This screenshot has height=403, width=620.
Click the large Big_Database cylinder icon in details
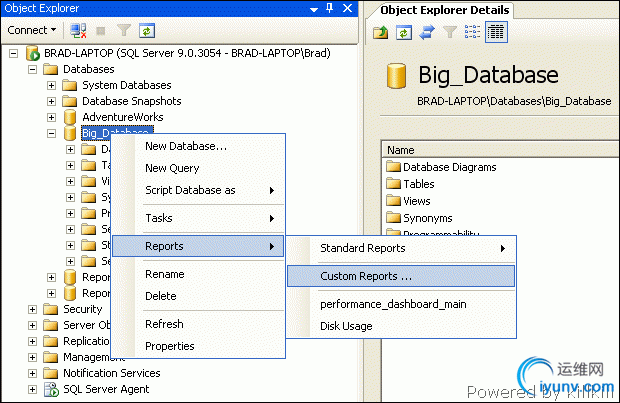pyautogui.click(x=397, y=76)
